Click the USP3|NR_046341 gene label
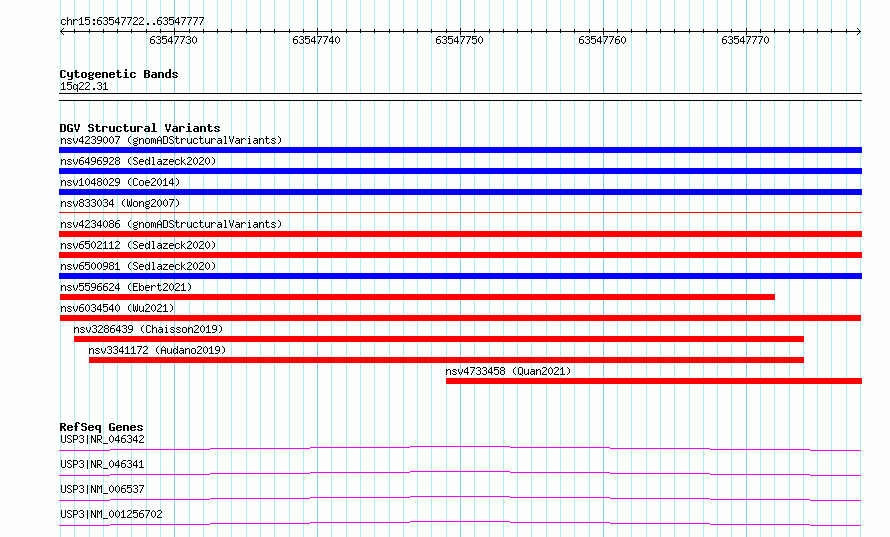The width and height of the screenshot is (890, 537). [102, 464]
